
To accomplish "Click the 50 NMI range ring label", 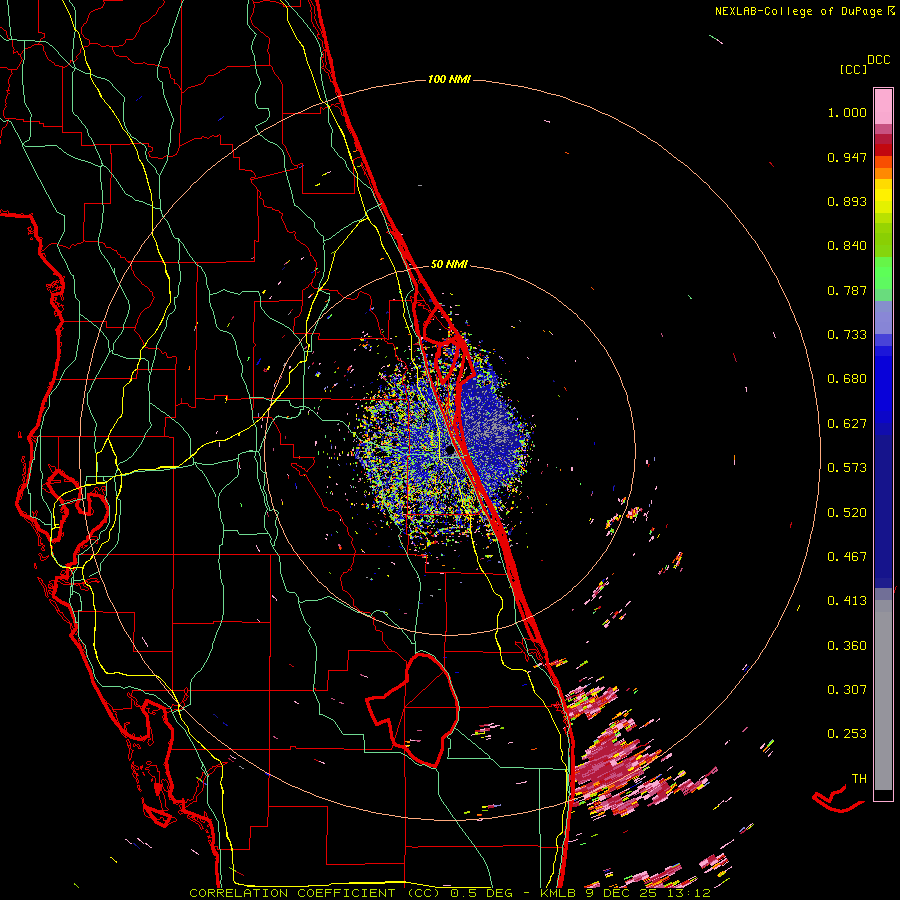I will point(449,265).
